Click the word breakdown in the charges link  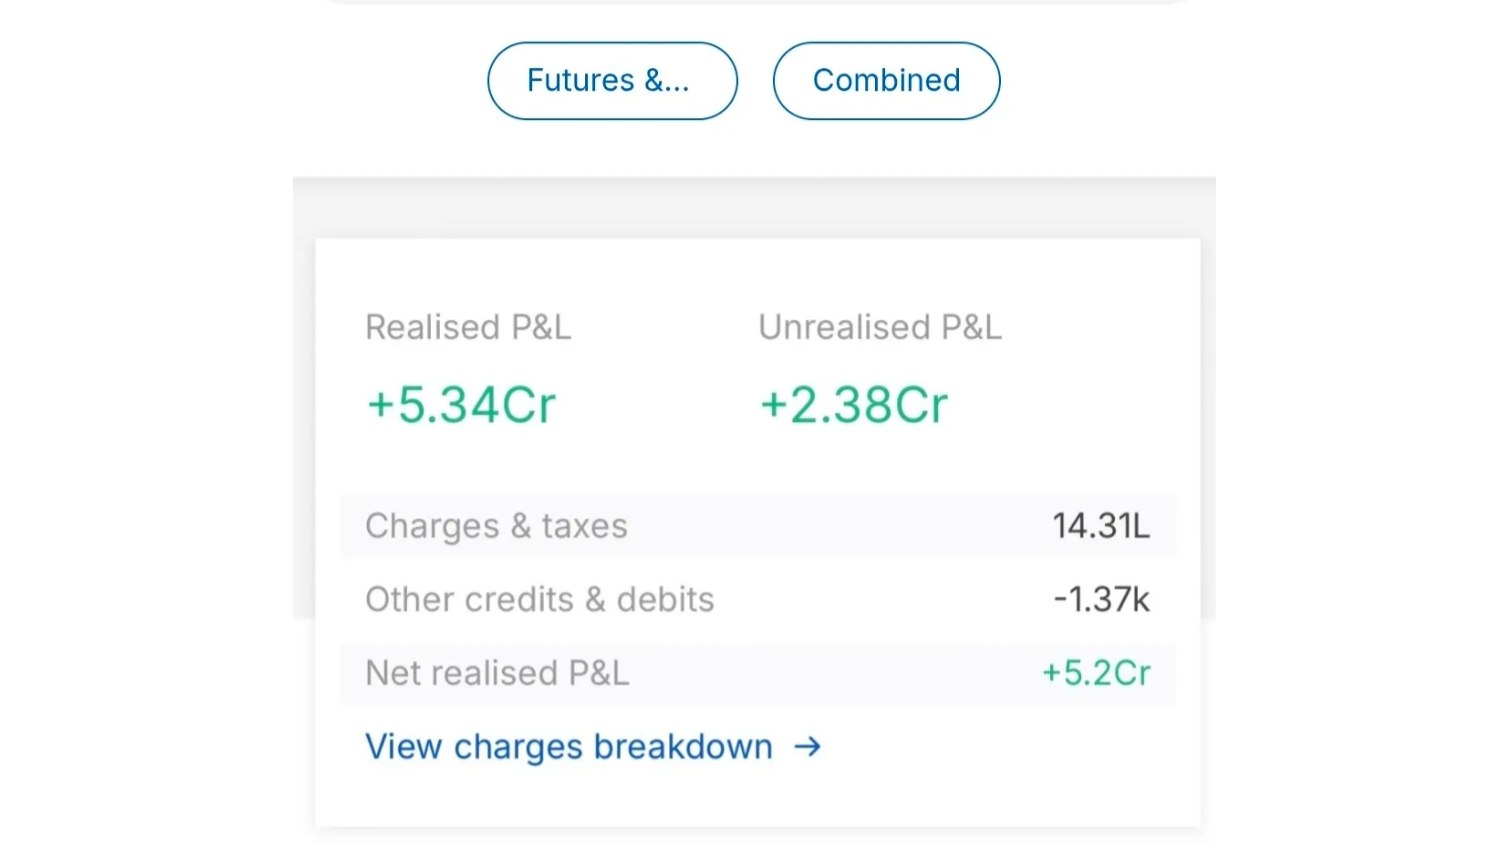[683, 746]
